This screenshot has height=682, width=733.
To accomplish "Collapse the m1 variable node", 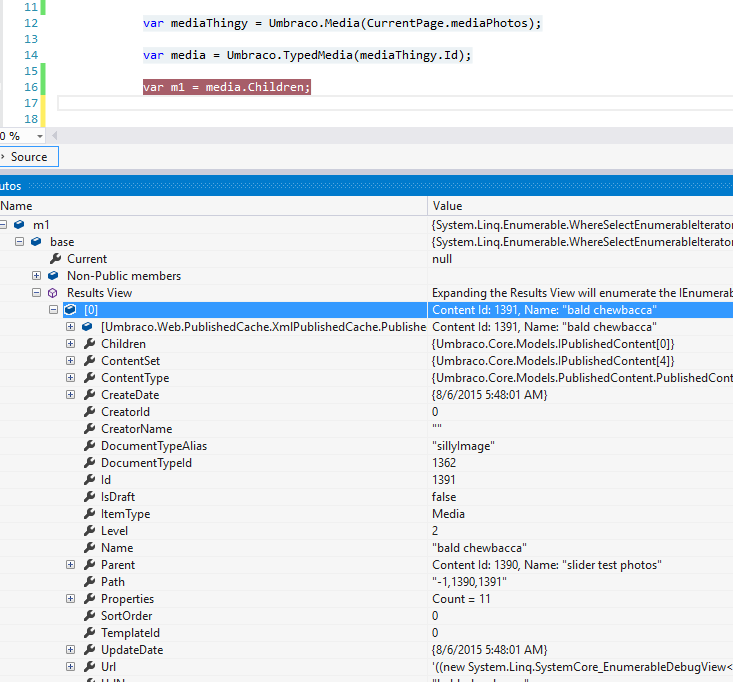I will click(x=3, y=225).
